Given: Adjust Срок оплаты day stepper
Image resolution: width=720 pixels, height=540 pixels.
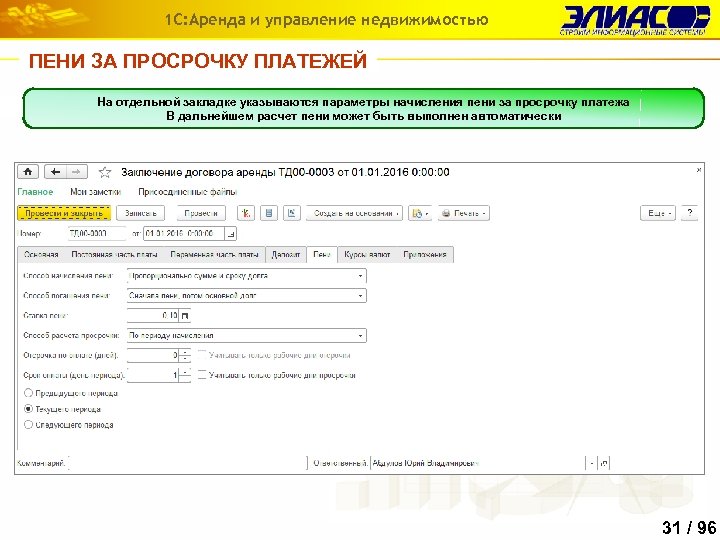Looking at the screenshot, I should pyautogui.click(x=185, y=375).
